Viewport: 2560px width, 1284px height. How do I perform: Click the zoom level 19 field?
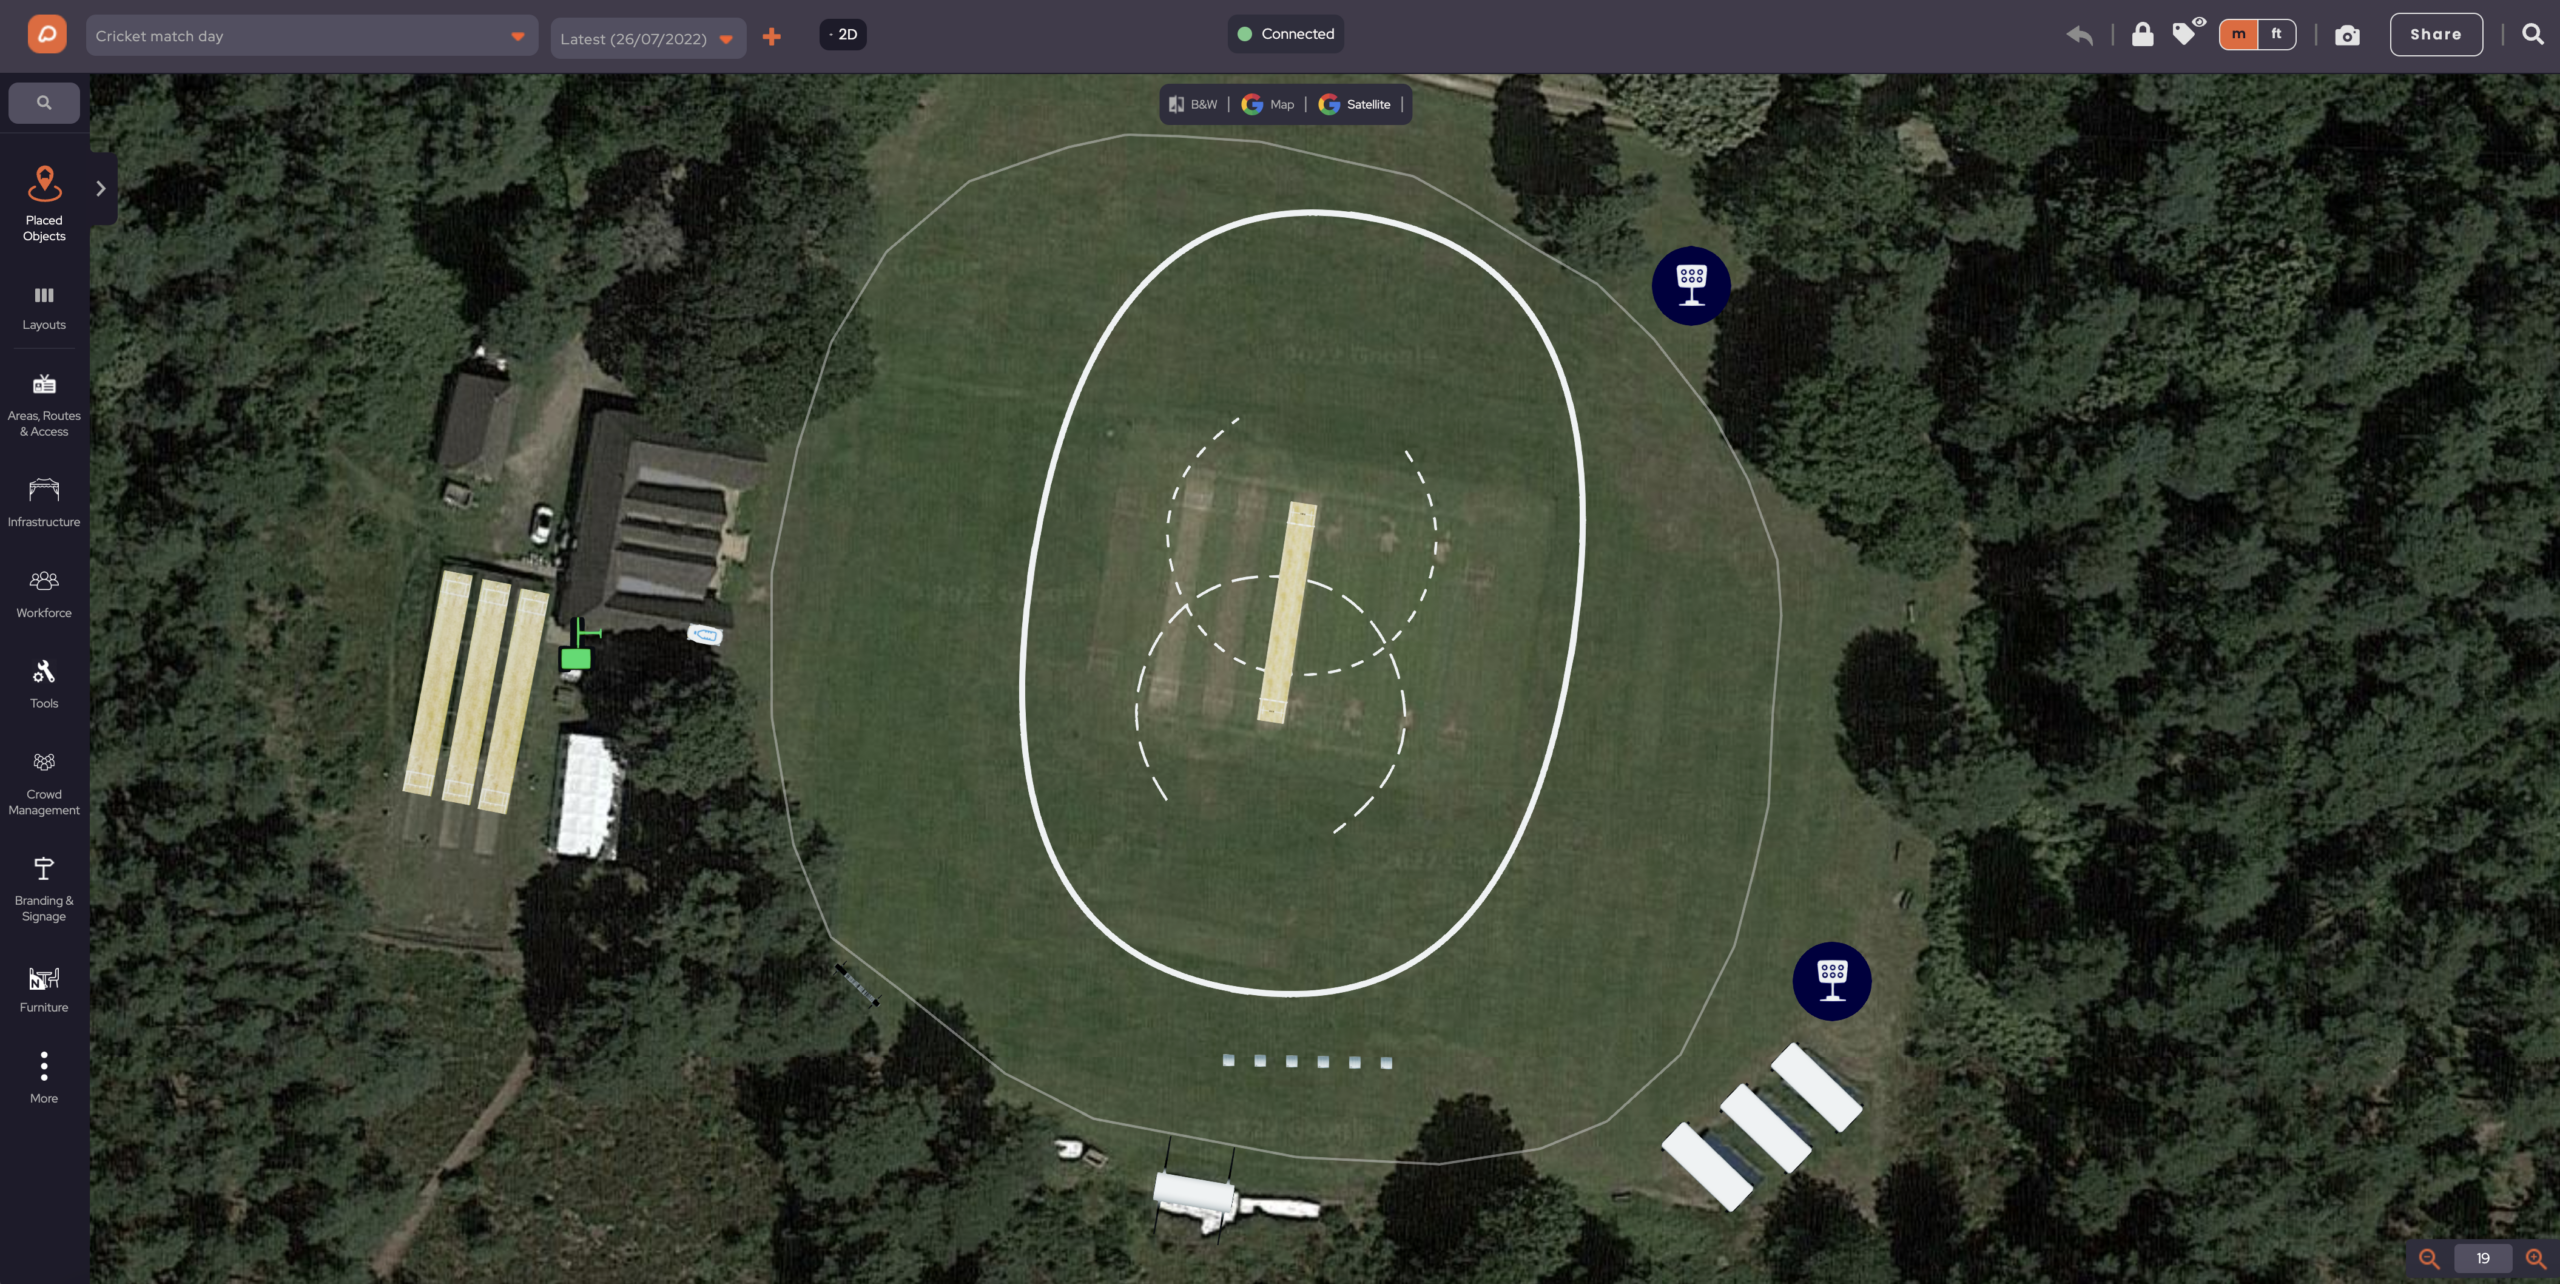(x=2483, y=1258)
